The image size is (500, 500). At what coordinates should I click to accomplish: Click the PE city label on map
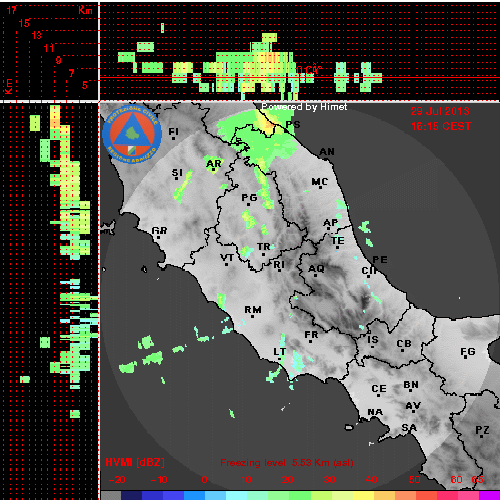coord(380,260)
